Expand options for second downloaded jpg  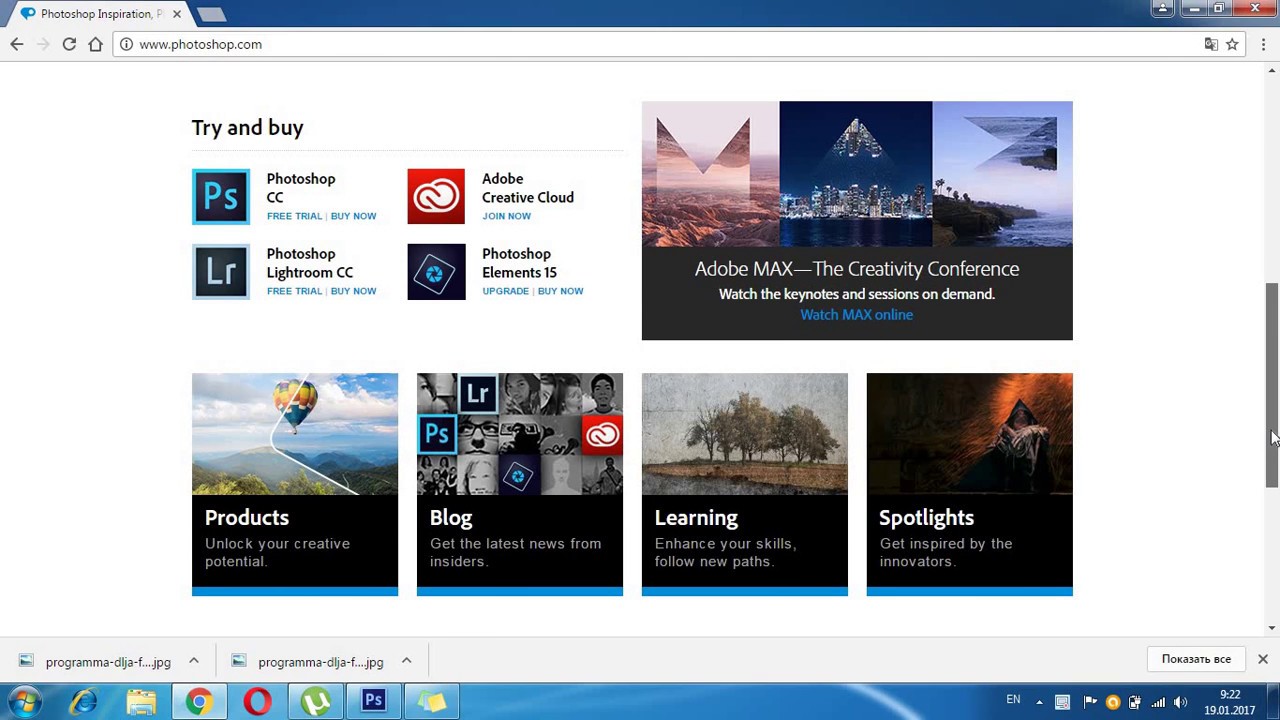(x=407, y=661)
